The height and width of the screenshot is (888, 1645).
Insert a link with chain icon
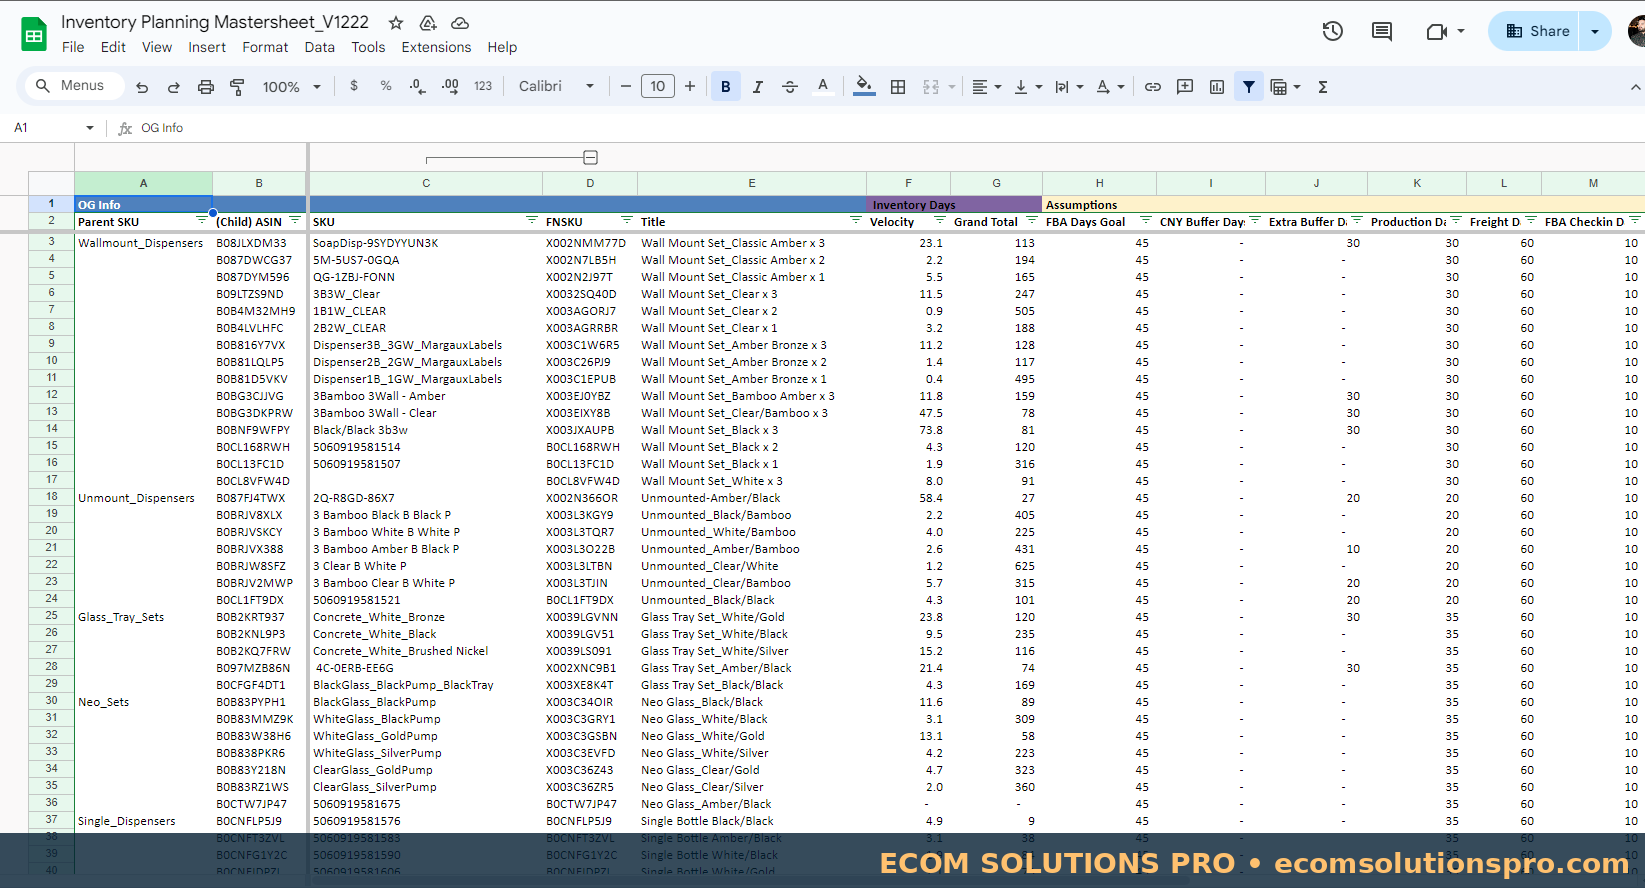pyautogui.click(x=1153, y=87)
